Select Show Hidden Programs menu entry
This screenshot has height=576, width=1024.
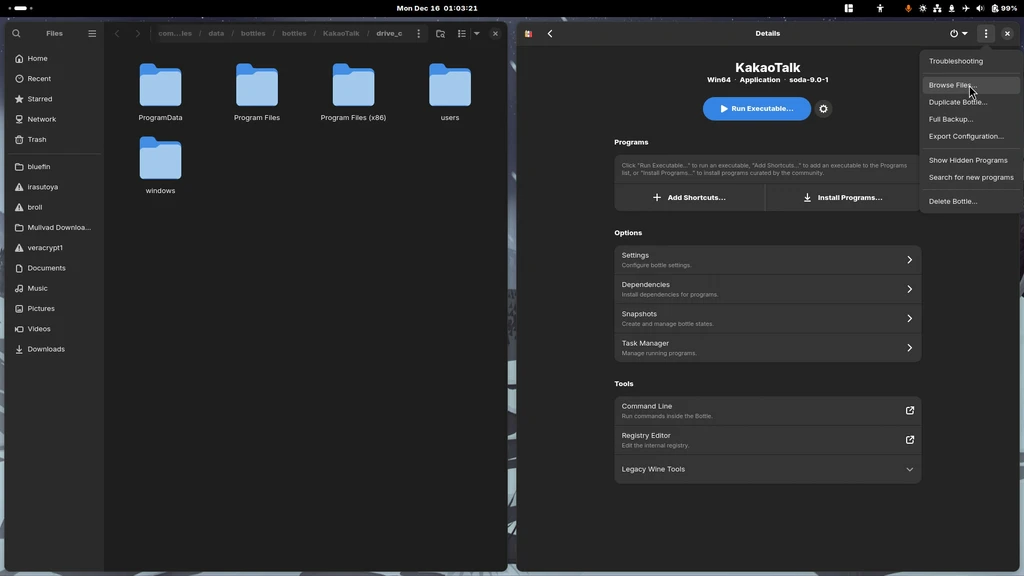970,160
